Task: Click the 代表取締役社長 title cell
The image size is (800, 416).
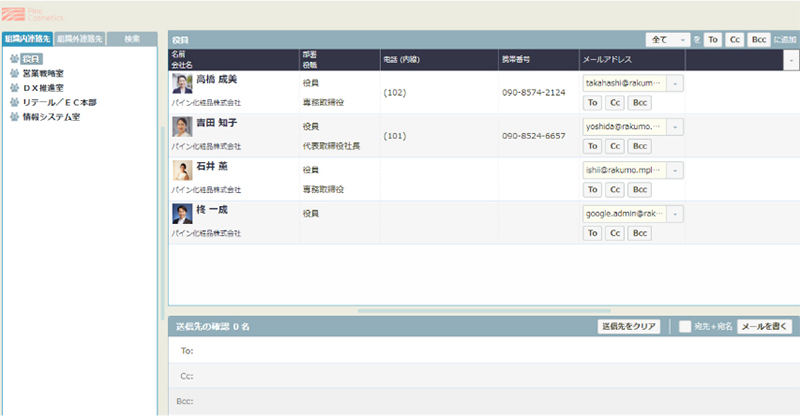Action: 331,146
